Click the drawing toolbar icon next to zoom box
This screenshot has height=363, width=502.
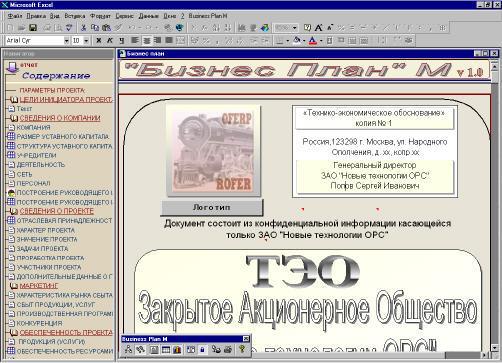(x=265, y=28)
